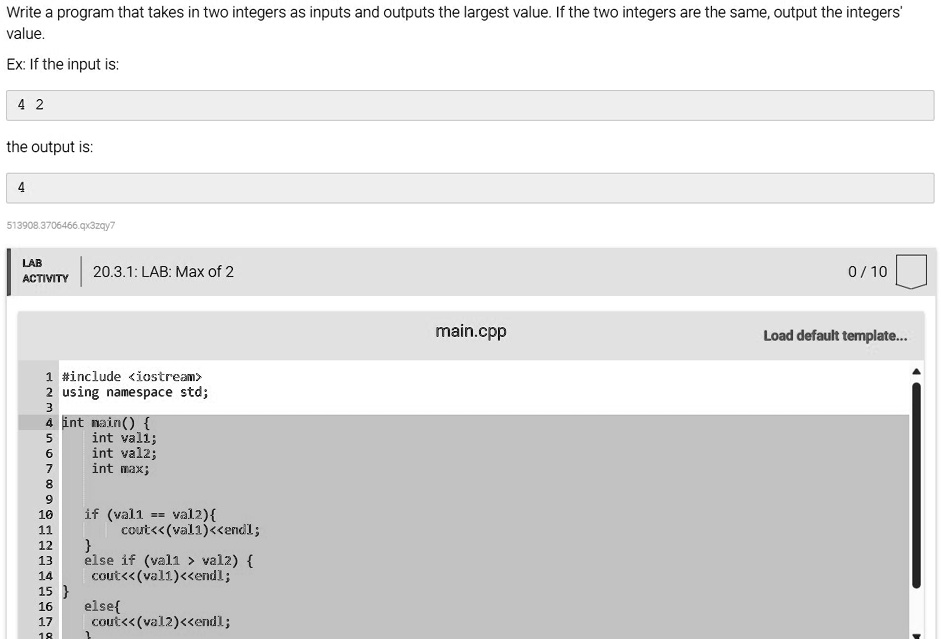Click the 20.3.1: LAB: Max of 2 title

163,272
